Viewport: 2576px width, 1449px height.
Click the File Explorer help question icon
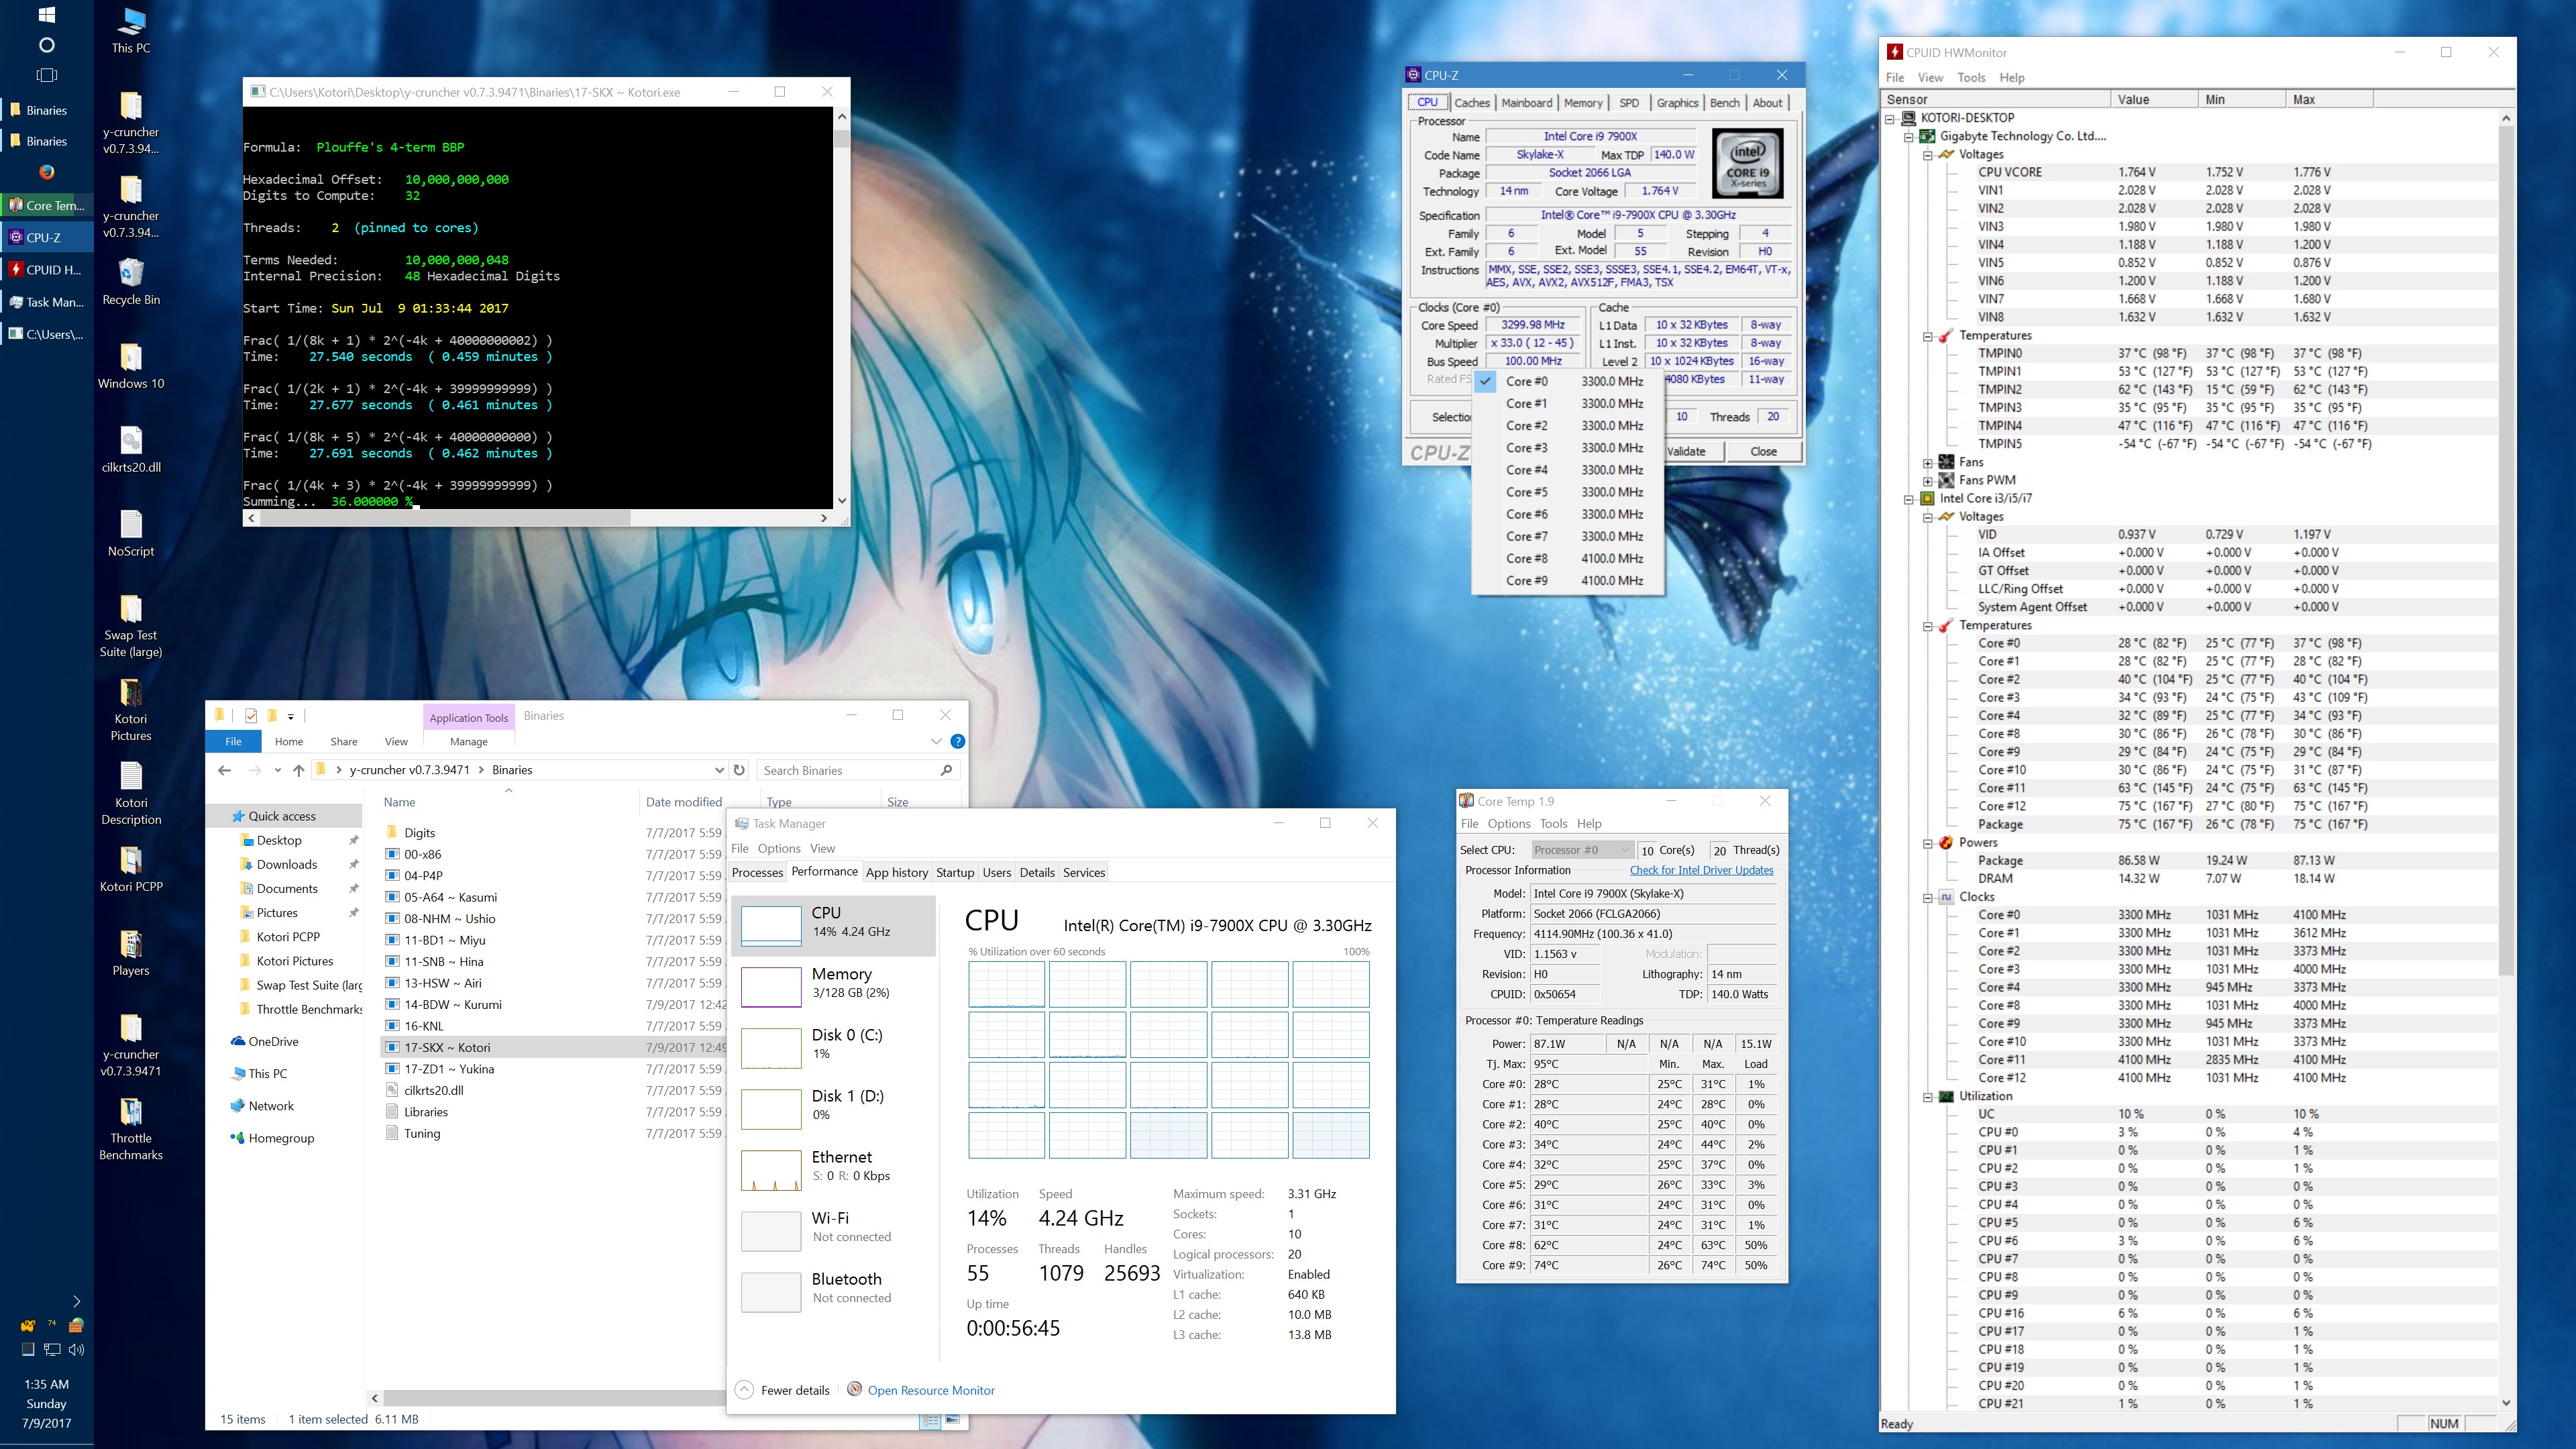(957, 741)
